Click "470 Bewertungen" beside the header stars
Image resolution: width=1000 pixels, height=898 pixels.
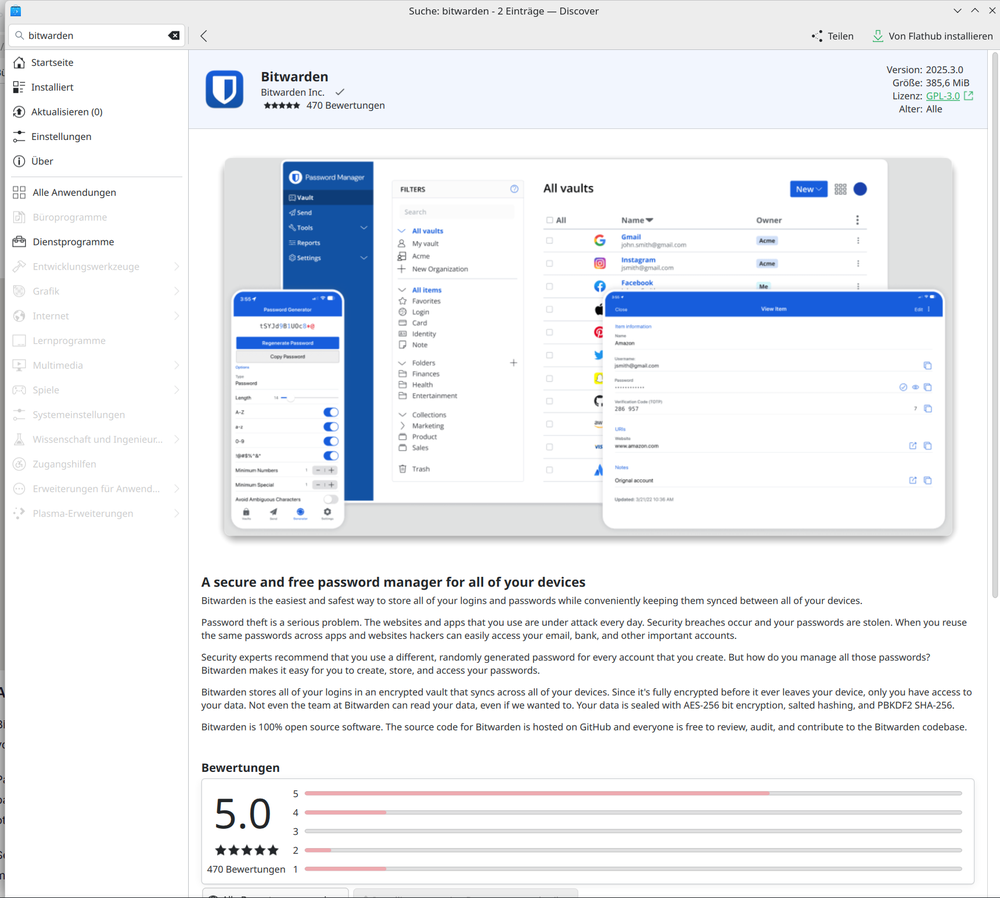pos(345,105)
